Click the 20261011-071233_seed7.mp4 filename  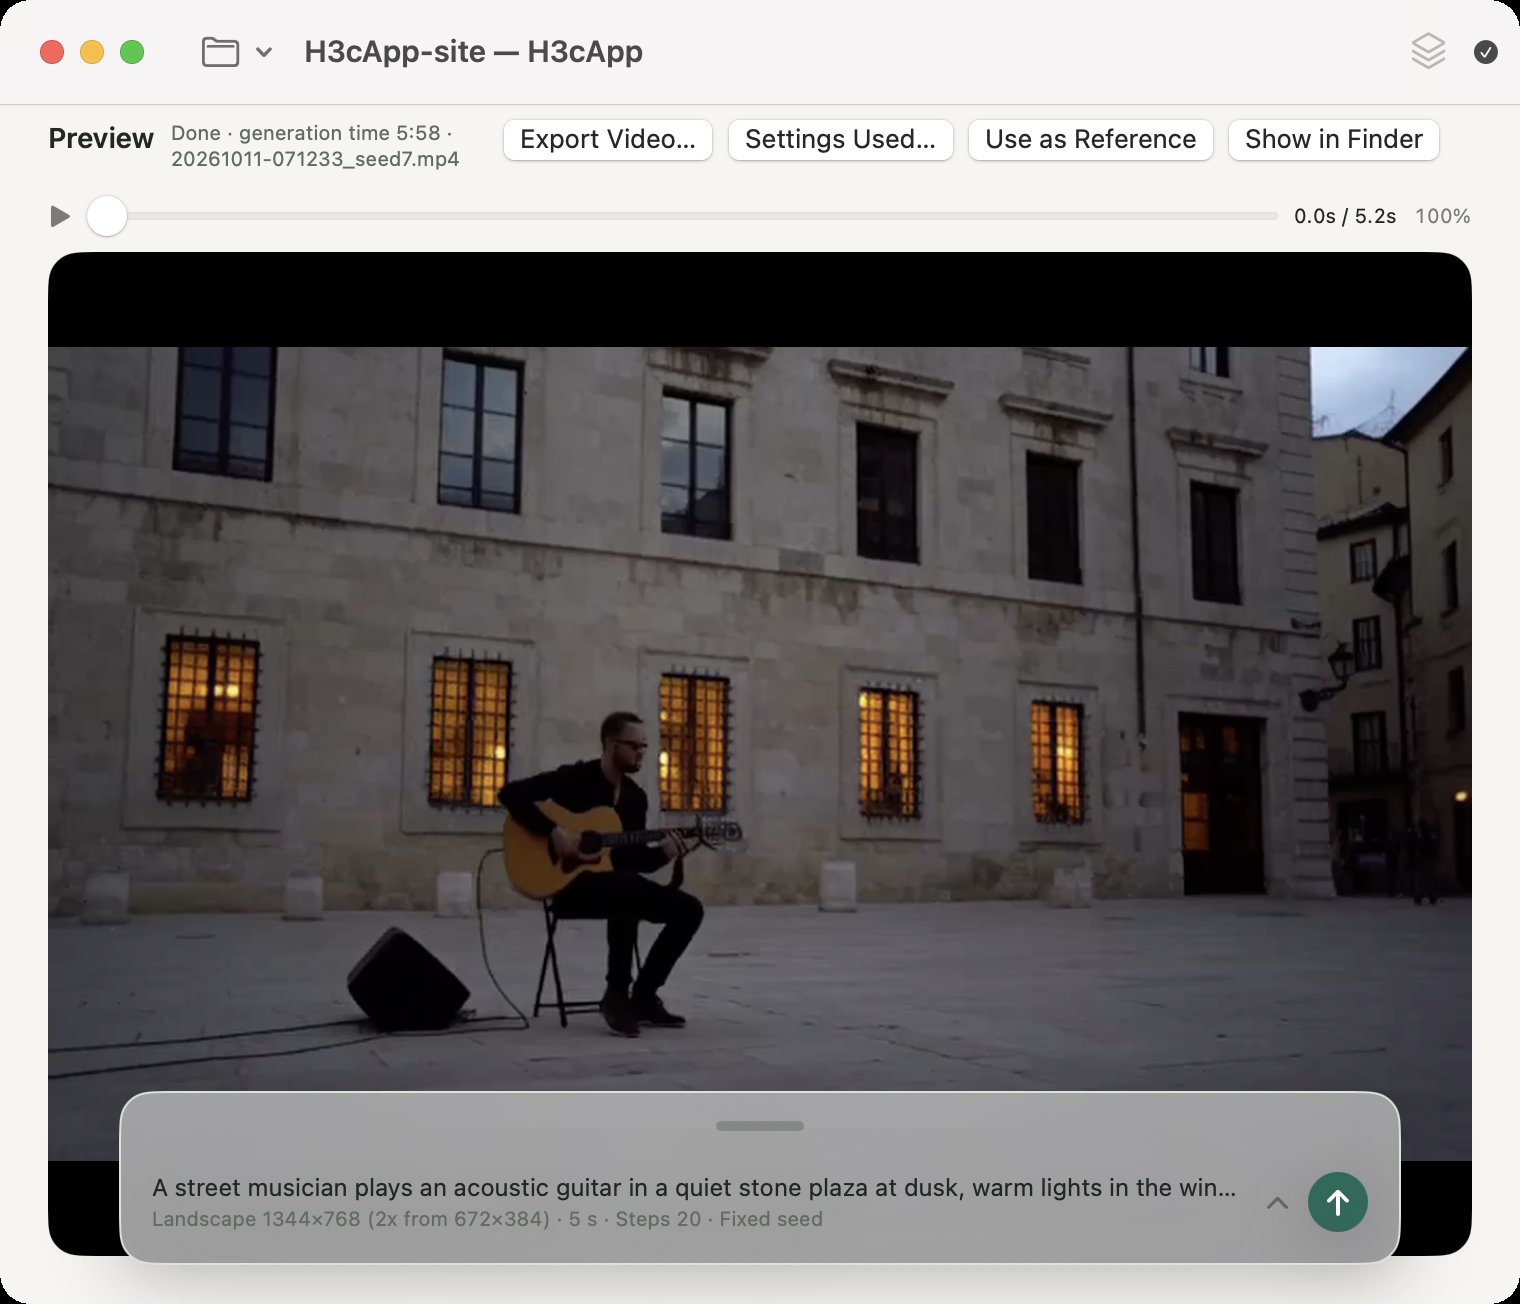[315, 159]
